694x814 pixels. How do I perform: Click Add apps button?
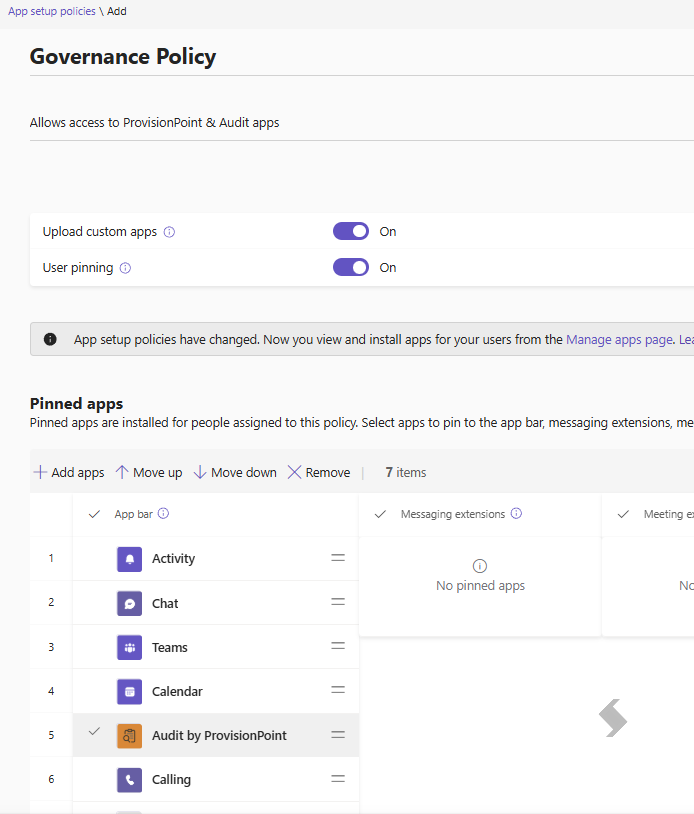pyautogui.click(x=69, y=472)
